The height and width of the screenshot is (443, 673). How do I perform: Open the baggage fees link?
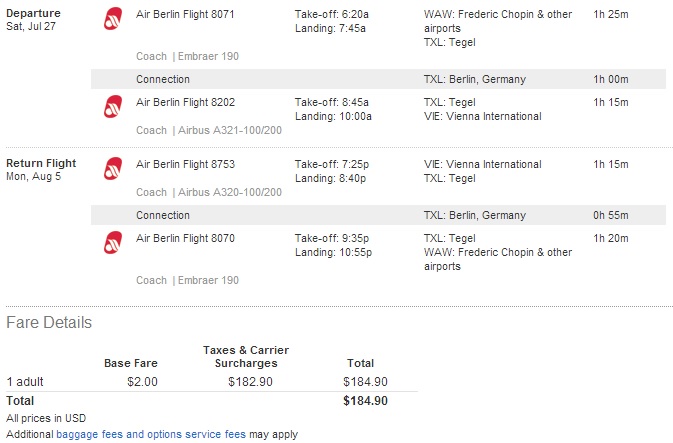point(89,434)
